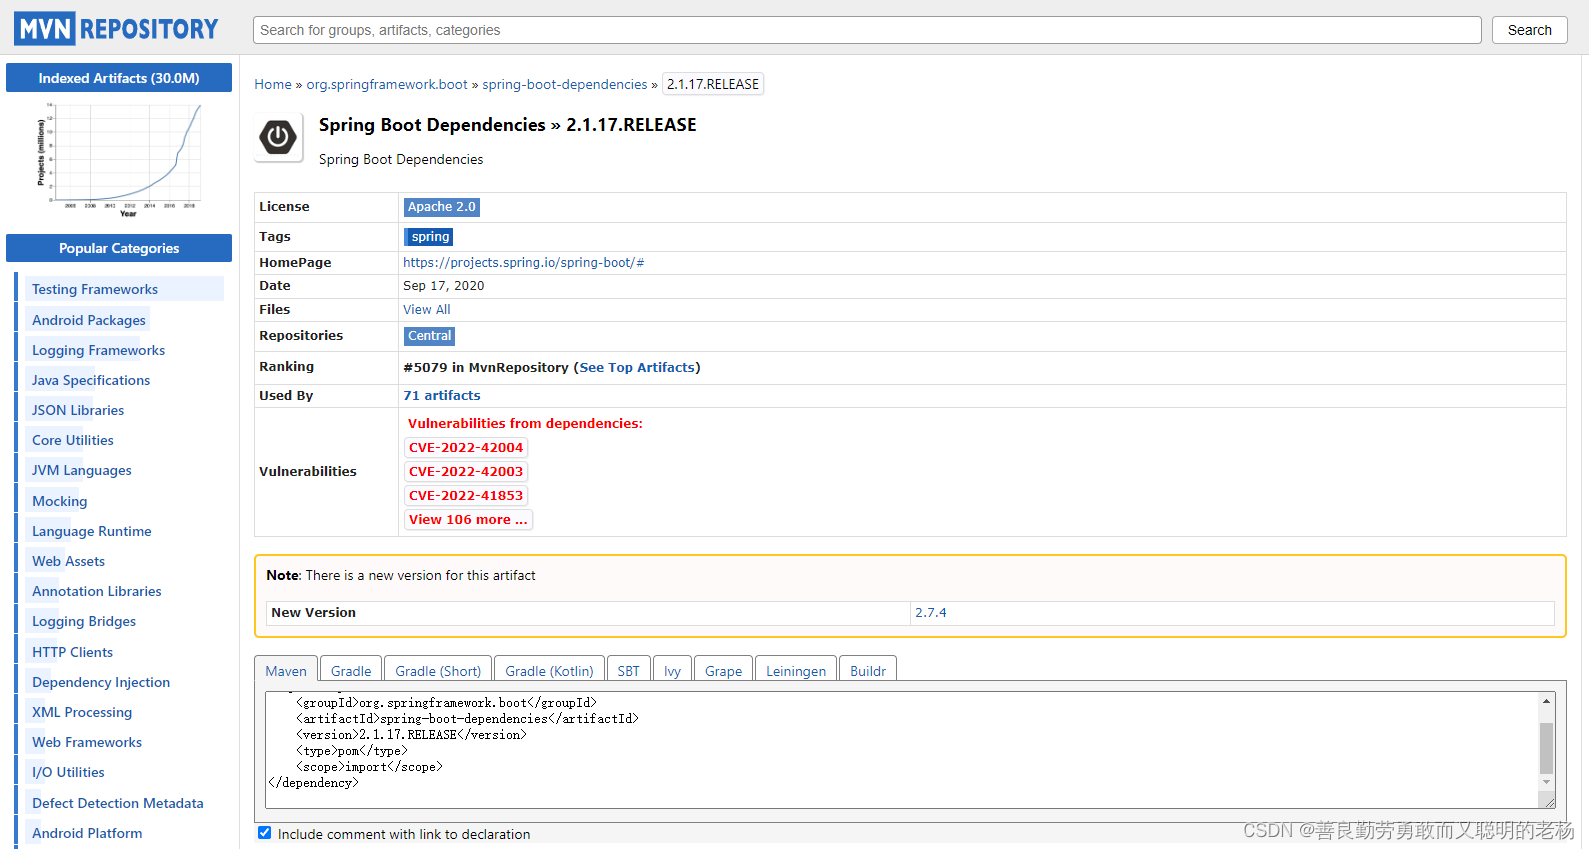The height and width of the screenshot is (849, 1589).
Task: Click the snippet scrollbar down arrow
Action: click(1546, 782)
